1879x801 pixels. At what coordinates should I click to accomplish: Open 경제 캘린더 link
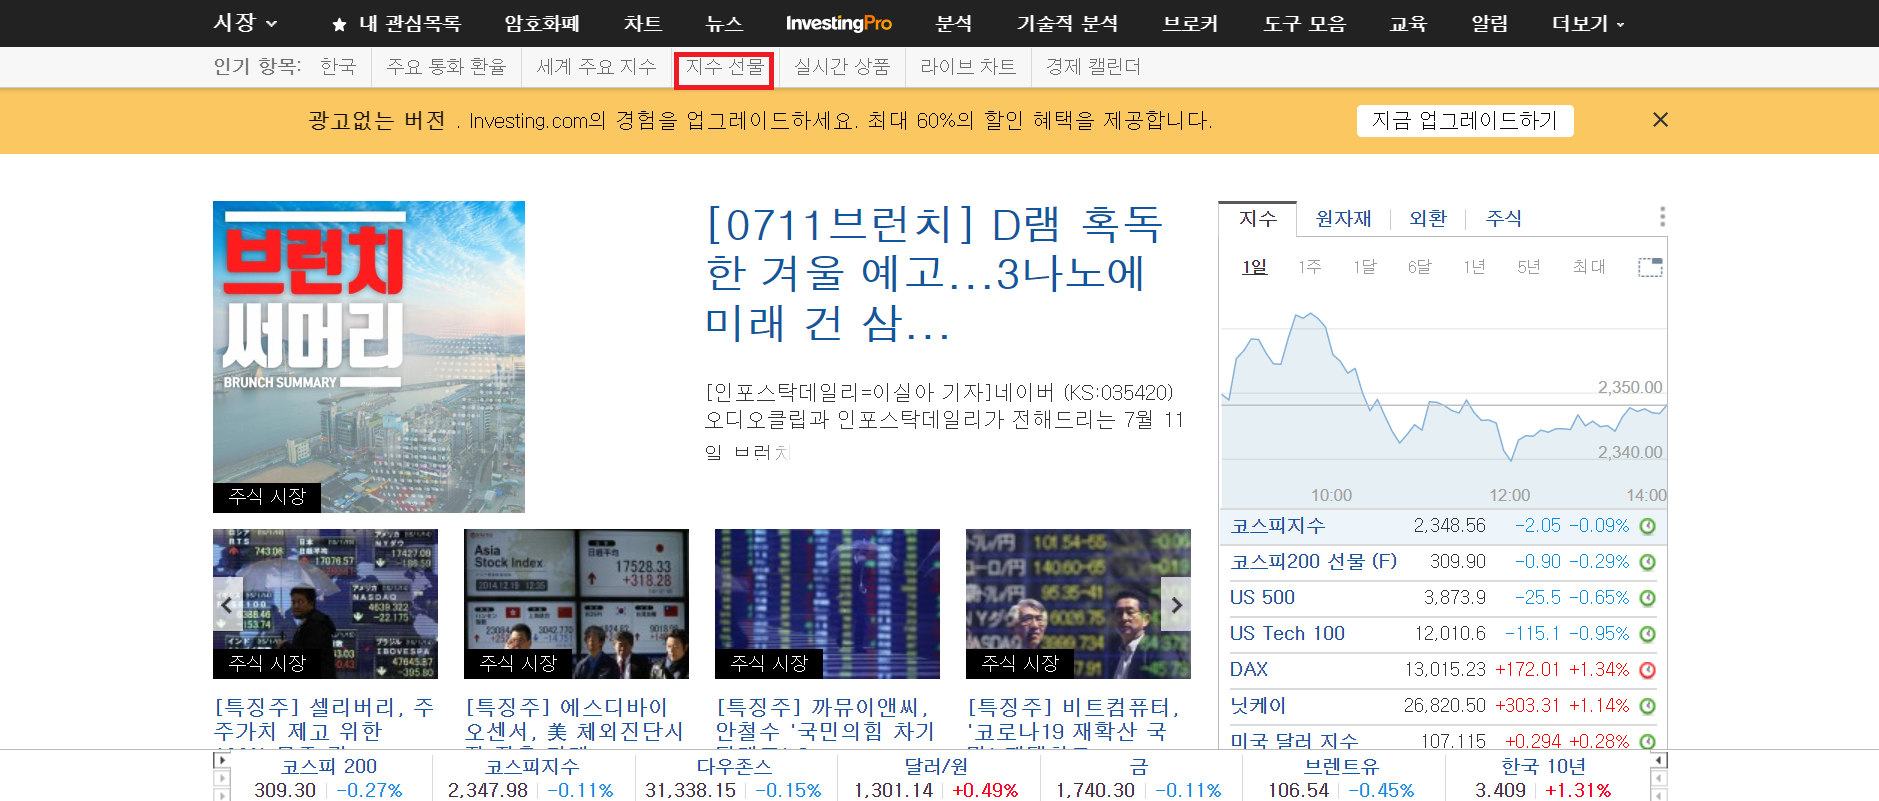coord(1093,67)
